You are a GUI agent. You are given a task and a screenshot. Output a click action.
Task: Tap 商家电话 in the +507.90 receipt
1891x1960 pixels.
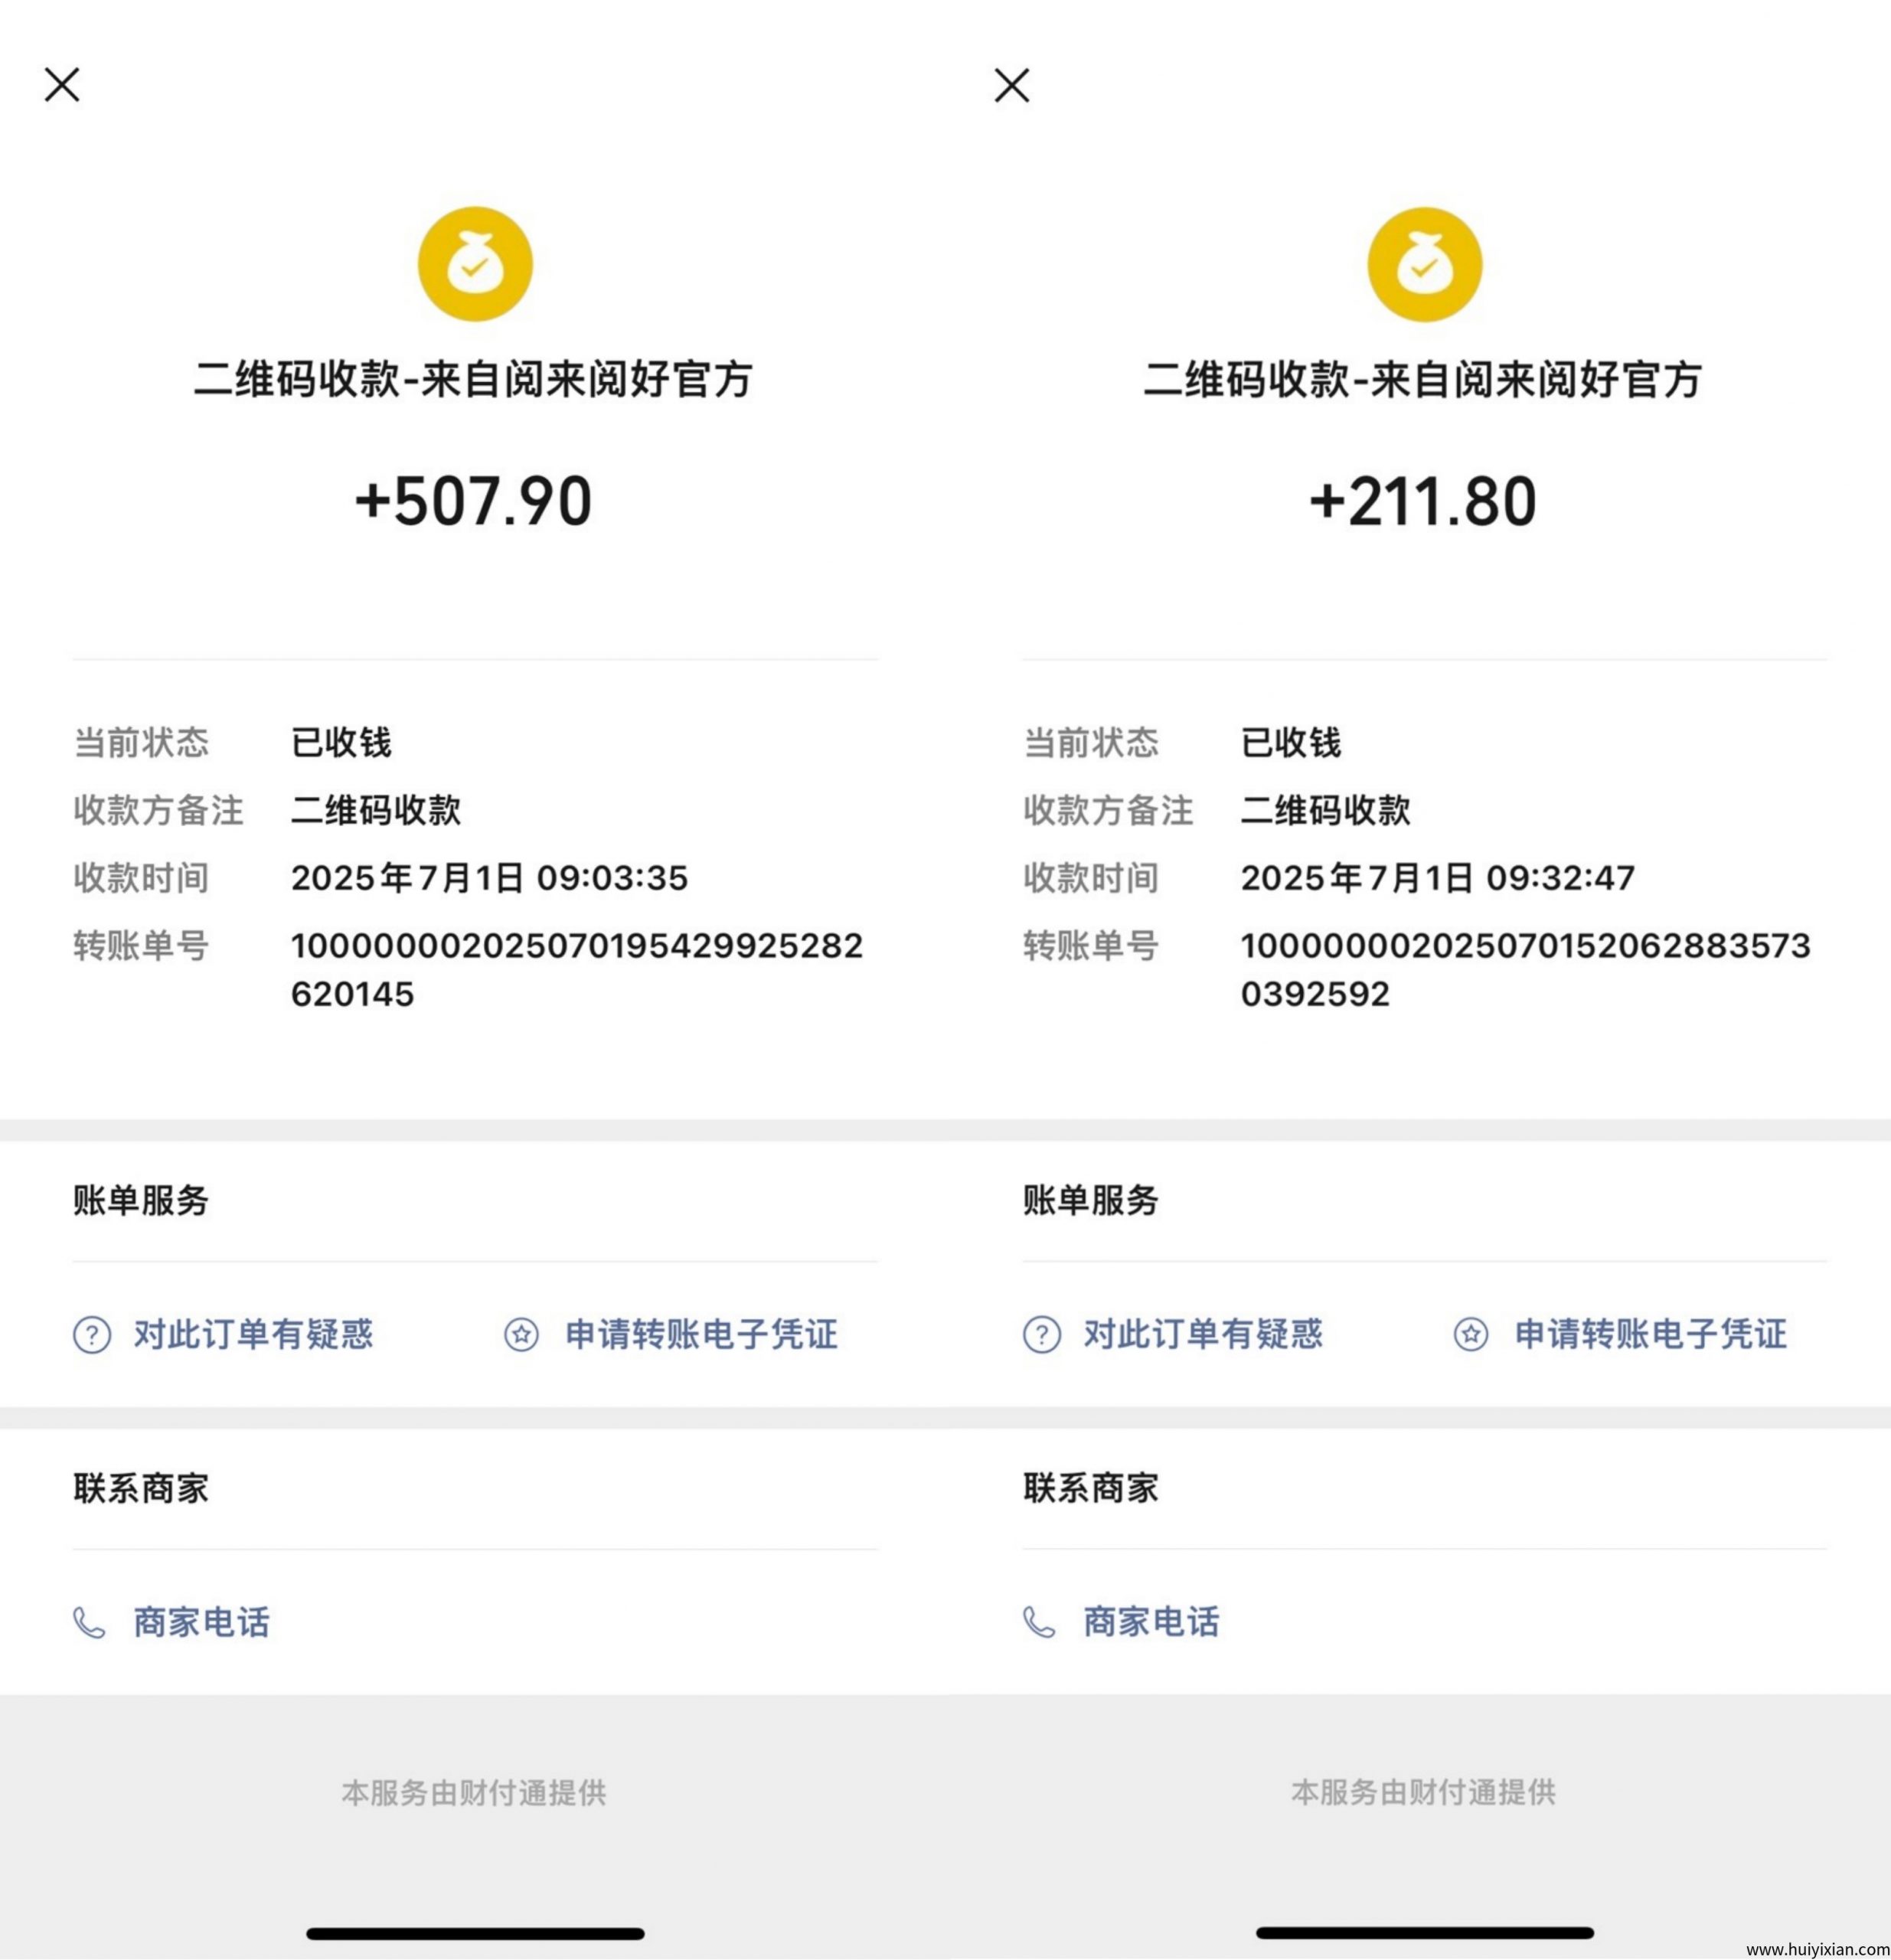click(x=201, y=1622)
